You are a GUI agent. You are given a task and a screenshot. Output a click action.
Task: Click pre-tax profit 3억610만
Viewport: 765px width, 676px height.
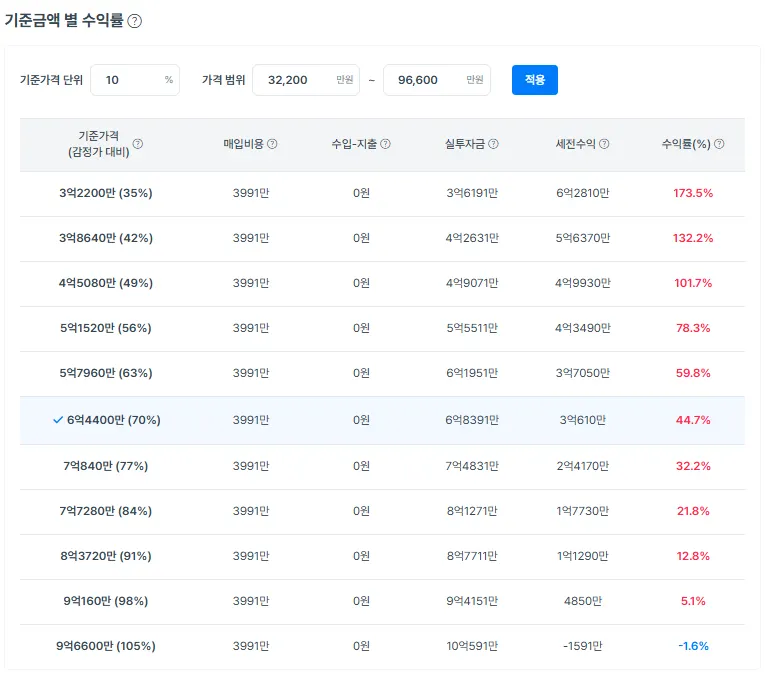tap(583, 420)
